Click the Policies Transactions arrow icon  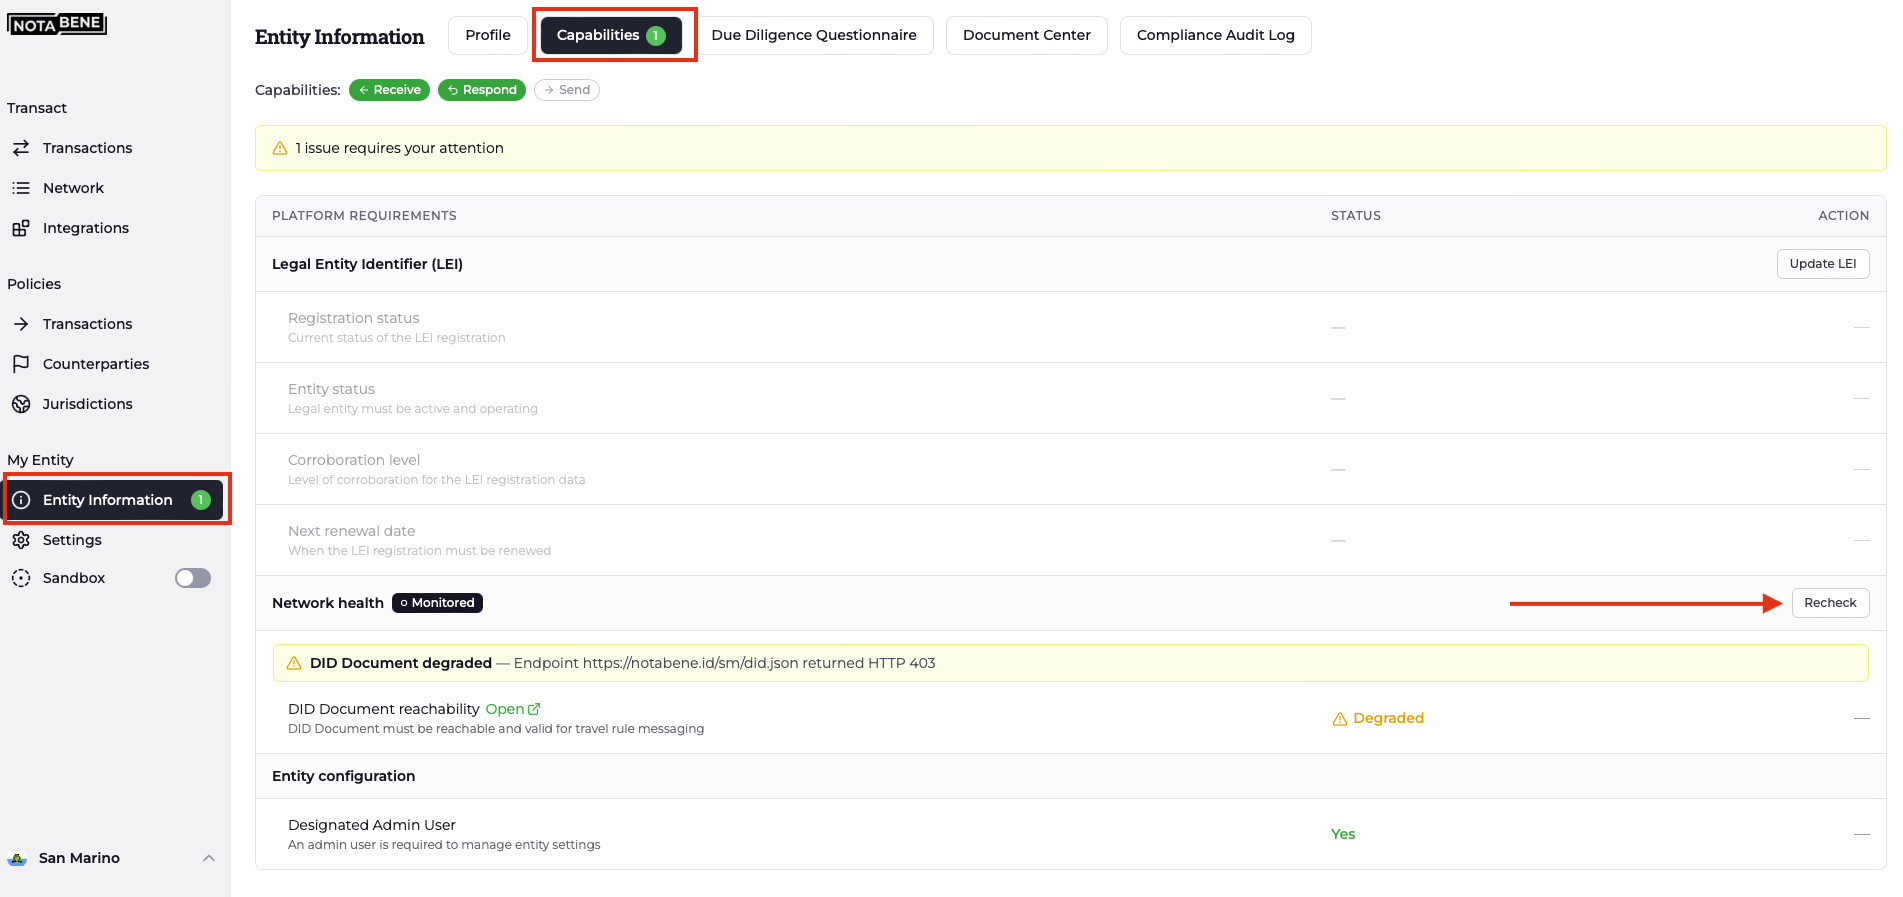[21, 324]
